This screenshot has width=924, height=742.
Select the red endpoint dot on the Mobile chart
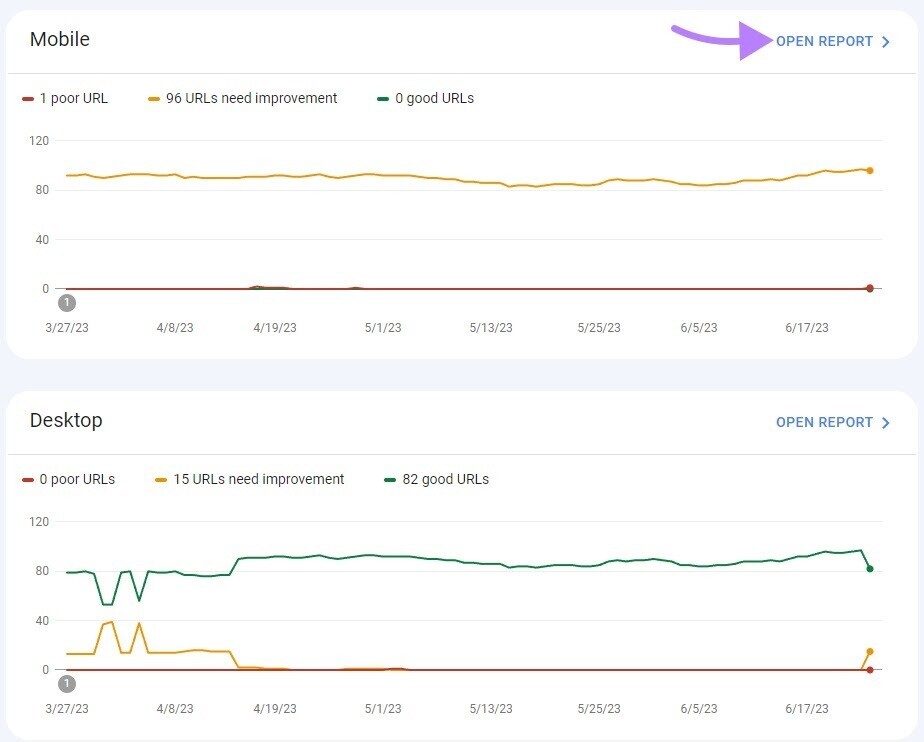click(x=869, y=287)
